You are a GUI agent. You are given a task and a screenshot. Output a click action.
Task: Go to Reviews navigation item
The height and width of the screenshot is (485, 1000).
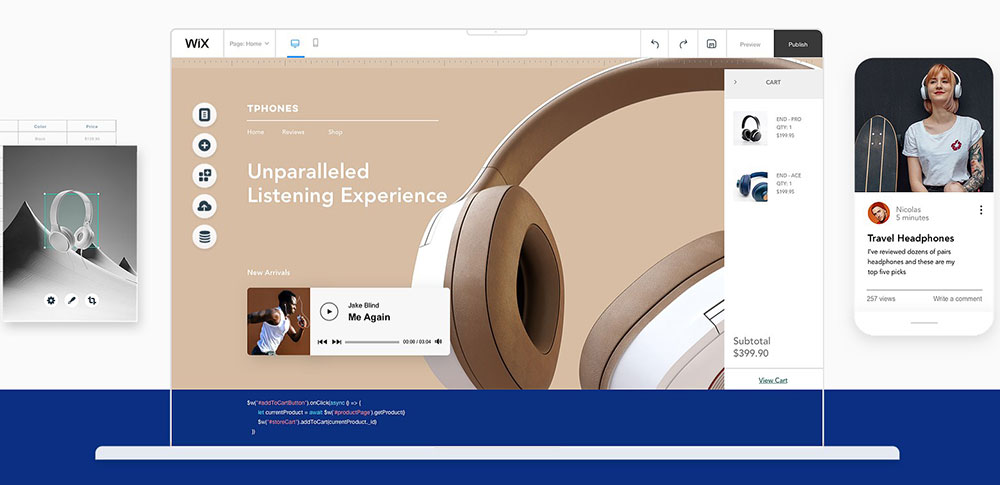[293, 132]
